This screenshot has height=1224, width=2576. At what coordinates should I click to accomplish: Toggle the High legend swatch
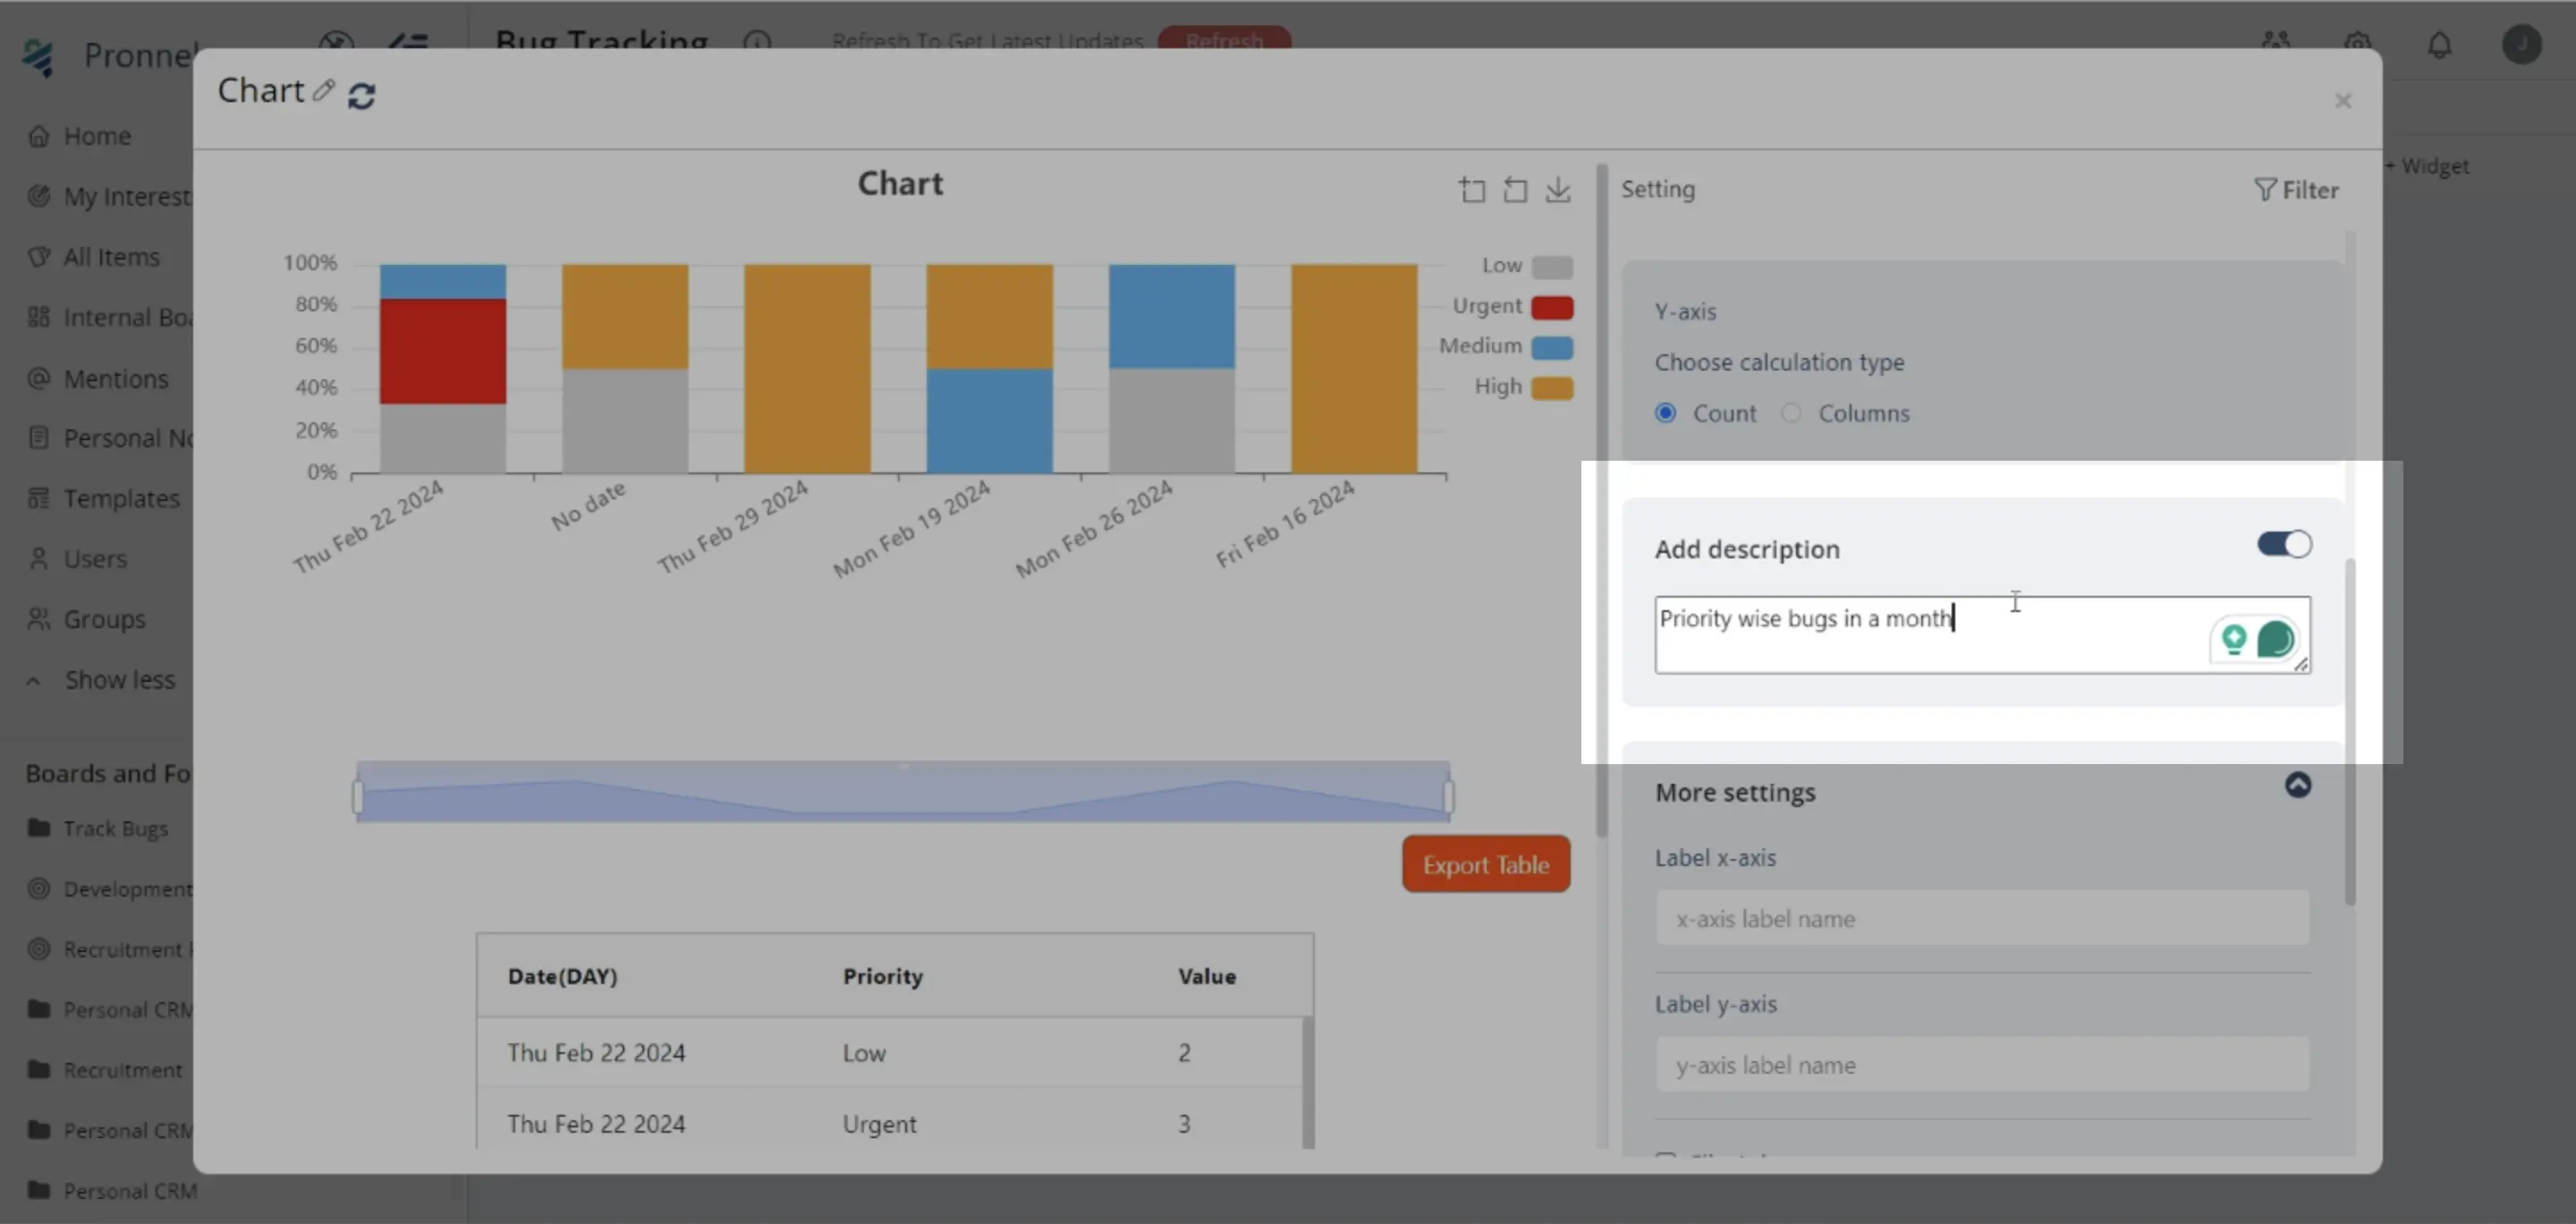[x=1552, y=387]
